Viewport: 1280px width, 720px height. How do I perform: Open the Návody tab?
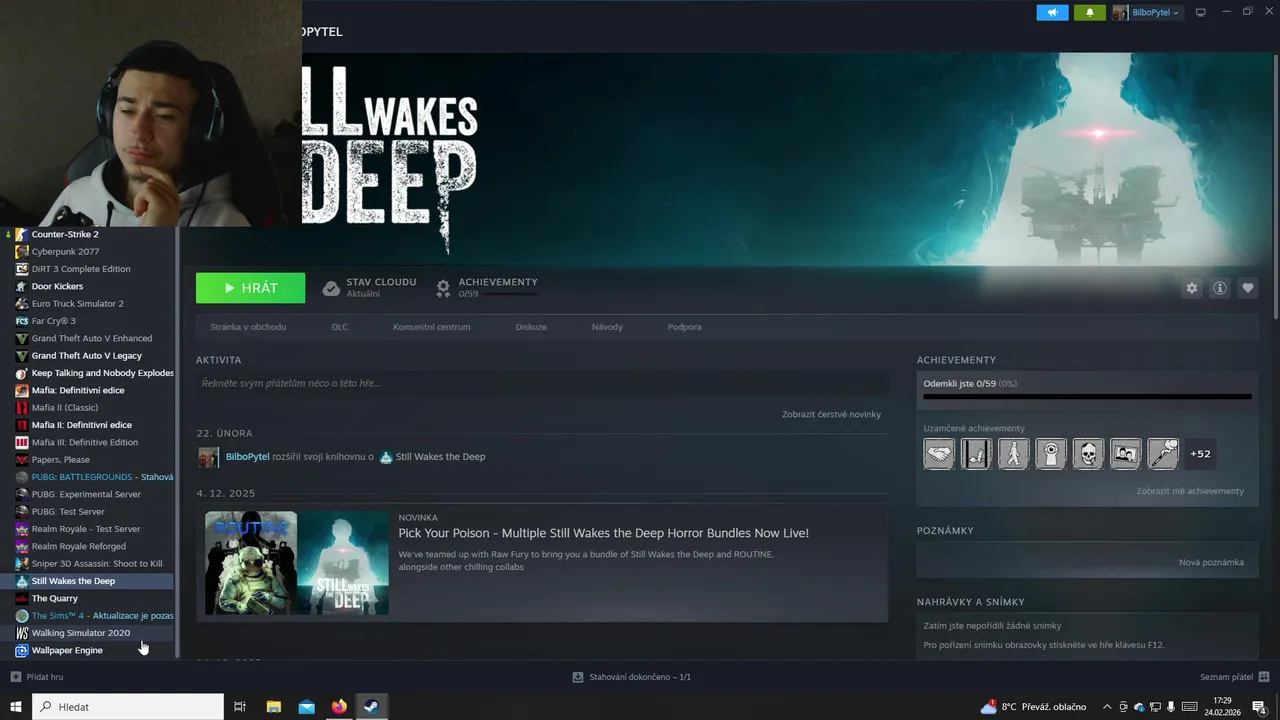[607, 327]
